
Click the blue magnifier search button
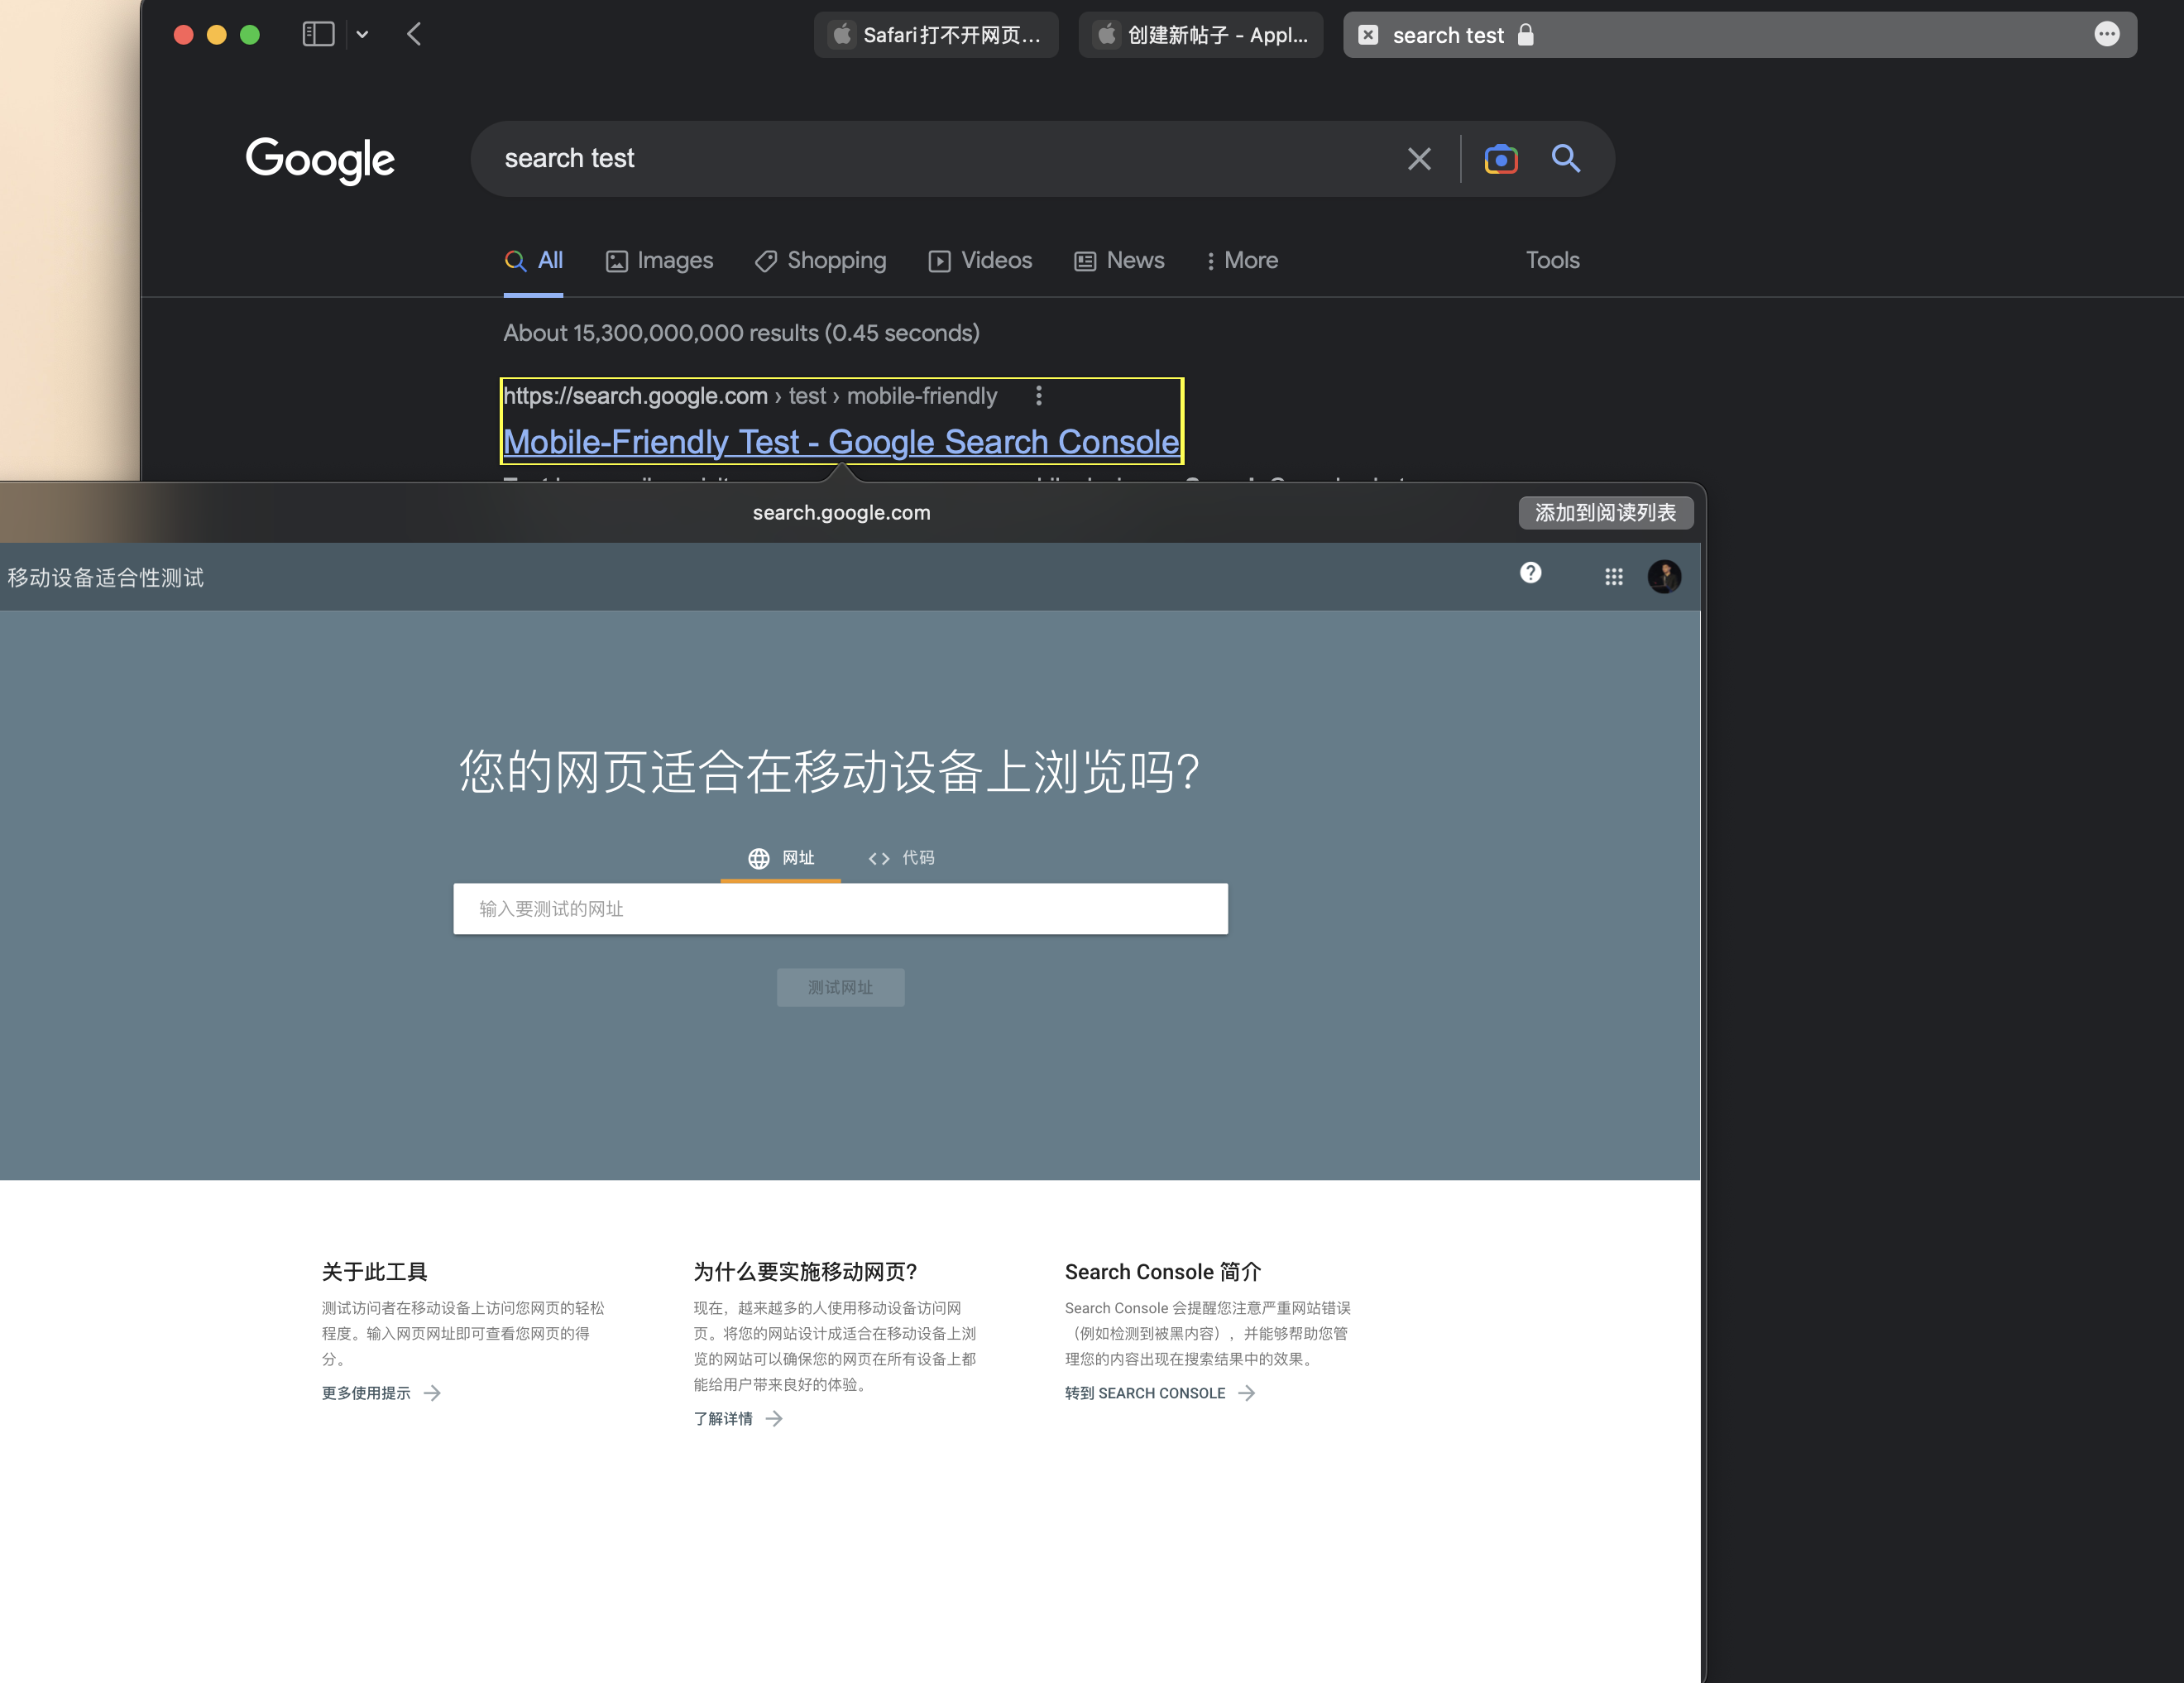coord(1565,159)
